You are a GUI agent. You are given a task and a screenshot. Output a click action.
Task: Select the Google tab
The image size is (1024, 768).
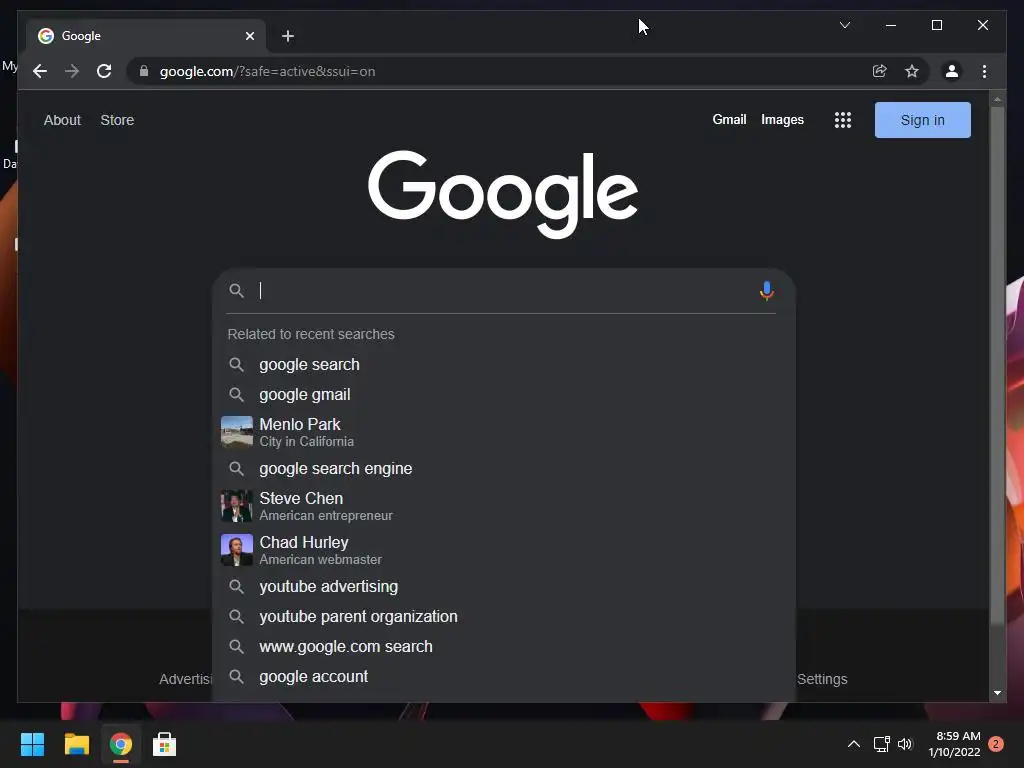coord(146,36)
